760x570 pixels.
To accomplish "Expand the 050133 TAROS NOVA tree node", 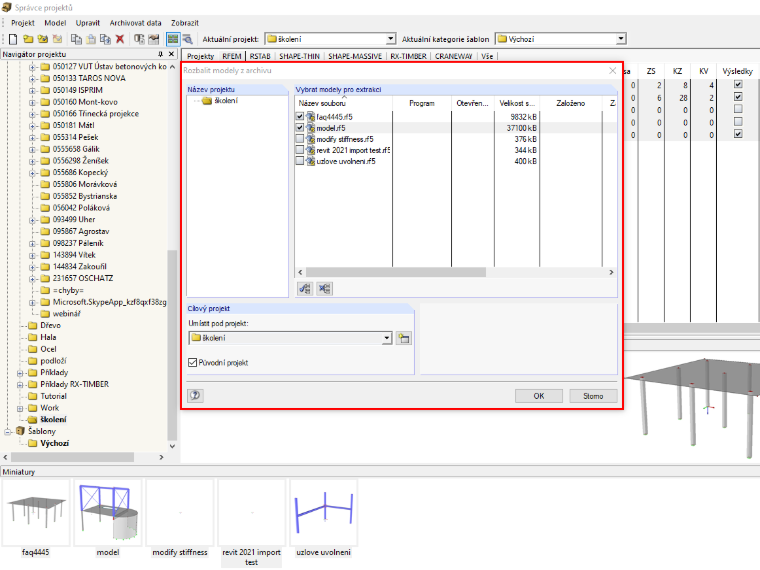I will [x=32, y=79].
